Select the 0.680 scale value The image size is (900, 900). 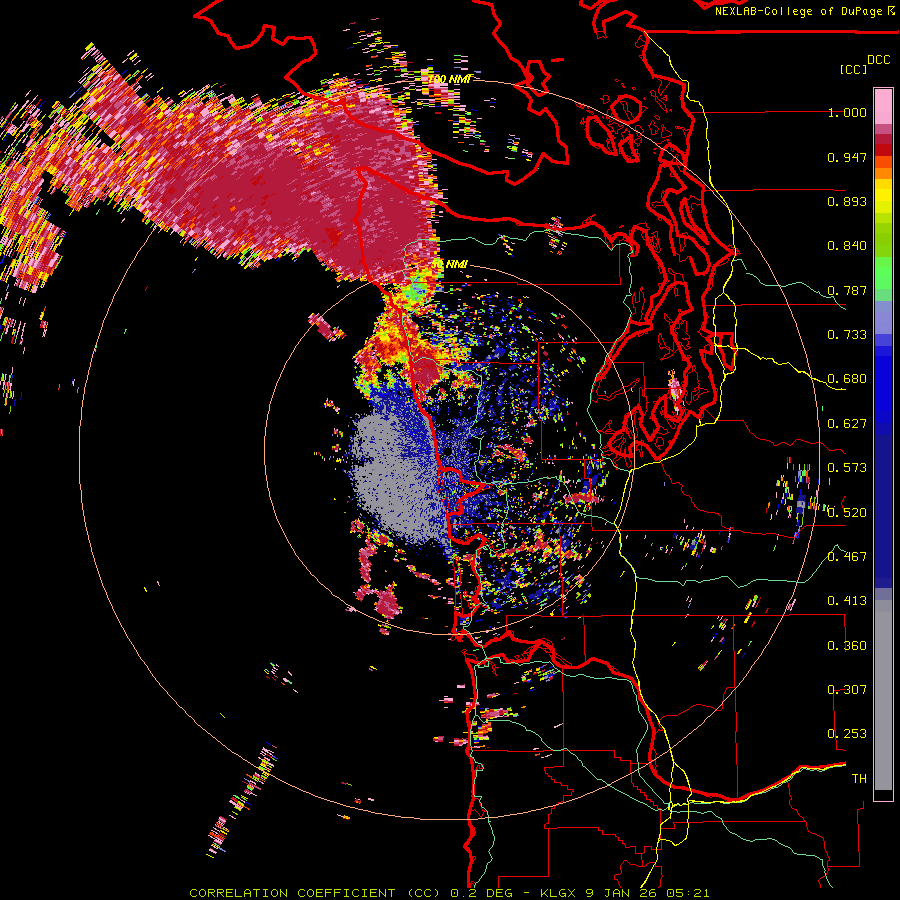coord(847,379)
